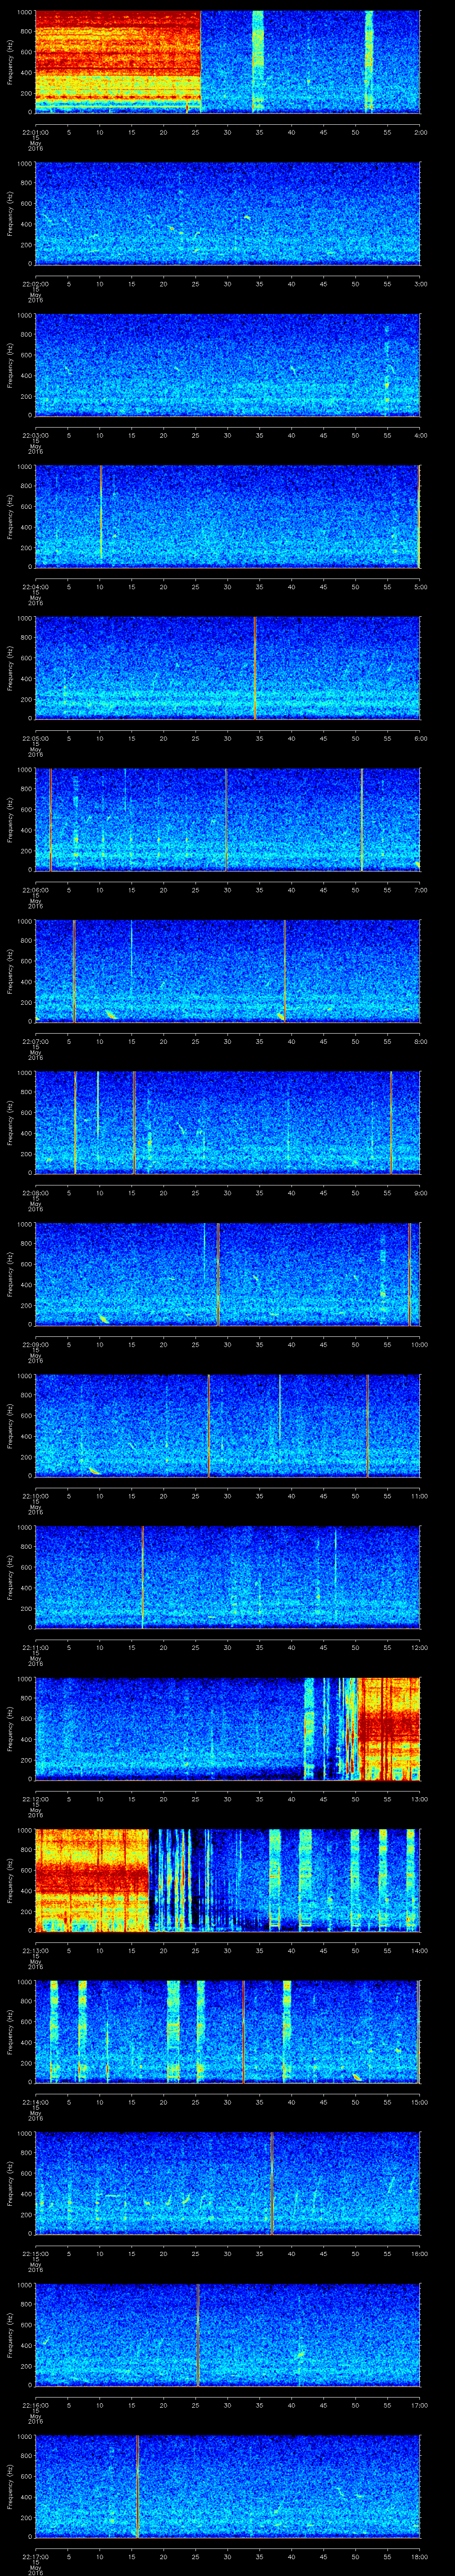
Task: Click the spectrogram panel starting at 22:01:00
Action: [228, 62]
